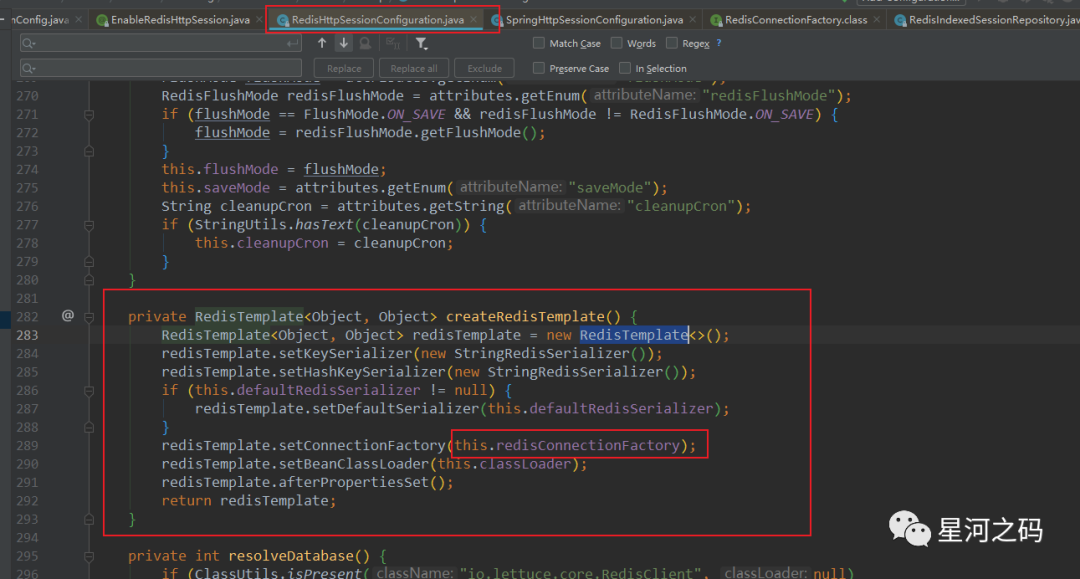This screenshot has height=579, width=1080.
Task: Click return redisTemplate statement on line 292
Action: 249,501
